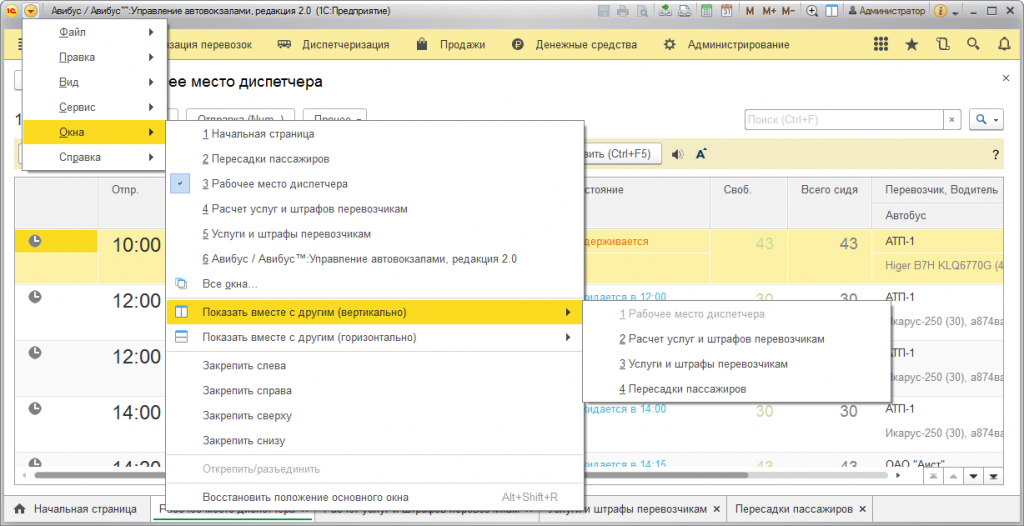1024x526 pixels.
Task: Open 'Администрирование' section
Action: pos(725,45)
